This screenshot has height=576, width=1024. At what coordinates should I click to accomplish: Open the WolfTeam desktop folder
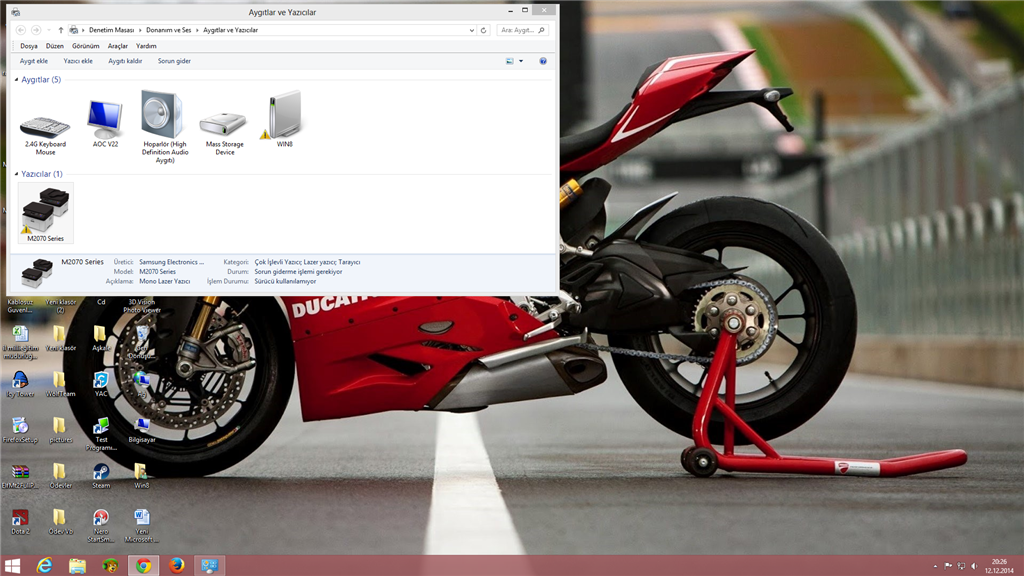click(x=60, y=385)
